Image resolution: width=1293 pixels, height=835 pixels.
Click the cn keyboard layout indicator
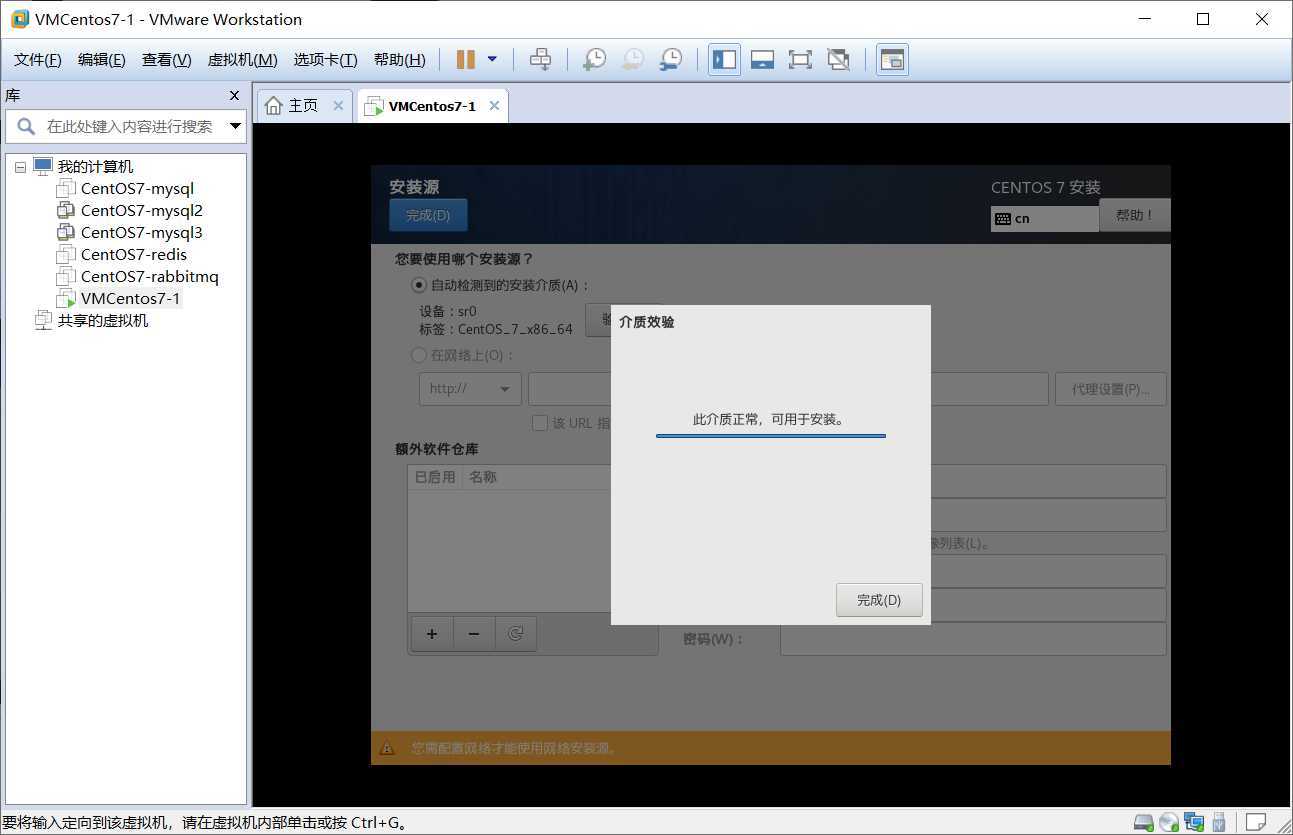[x=1044, y=218]
